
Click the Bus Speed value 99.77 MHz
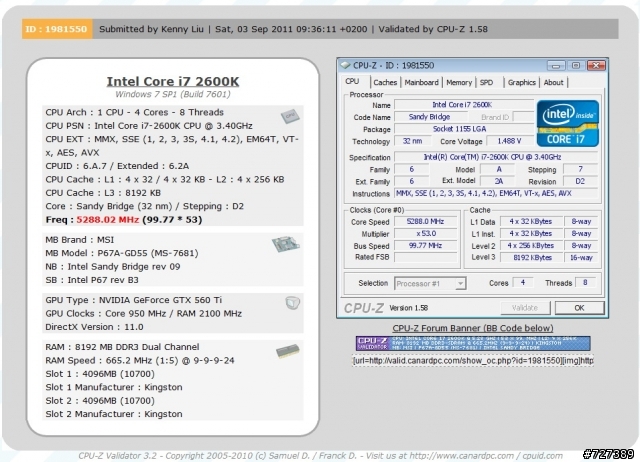coord(425,245)
